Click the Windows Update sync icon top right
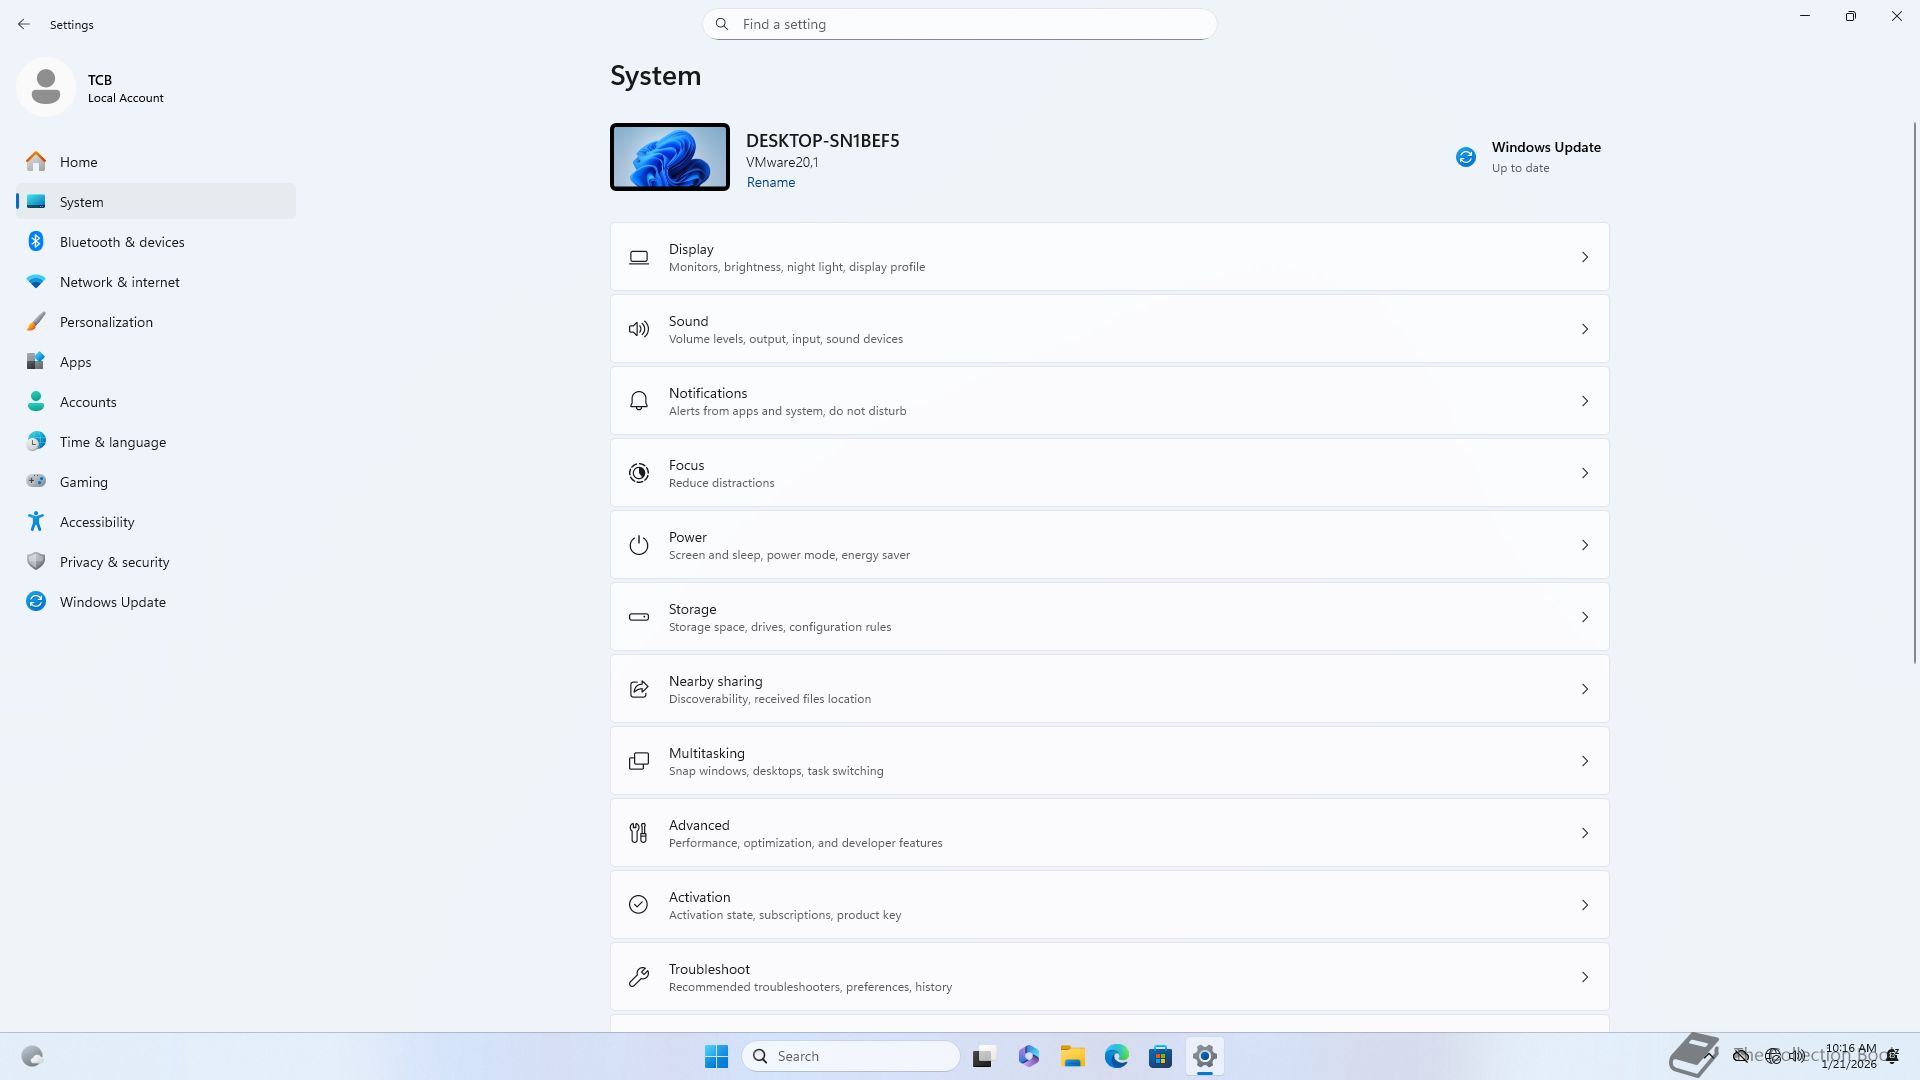This screenshot has height=1080, width=1920. click(1465, 157)
